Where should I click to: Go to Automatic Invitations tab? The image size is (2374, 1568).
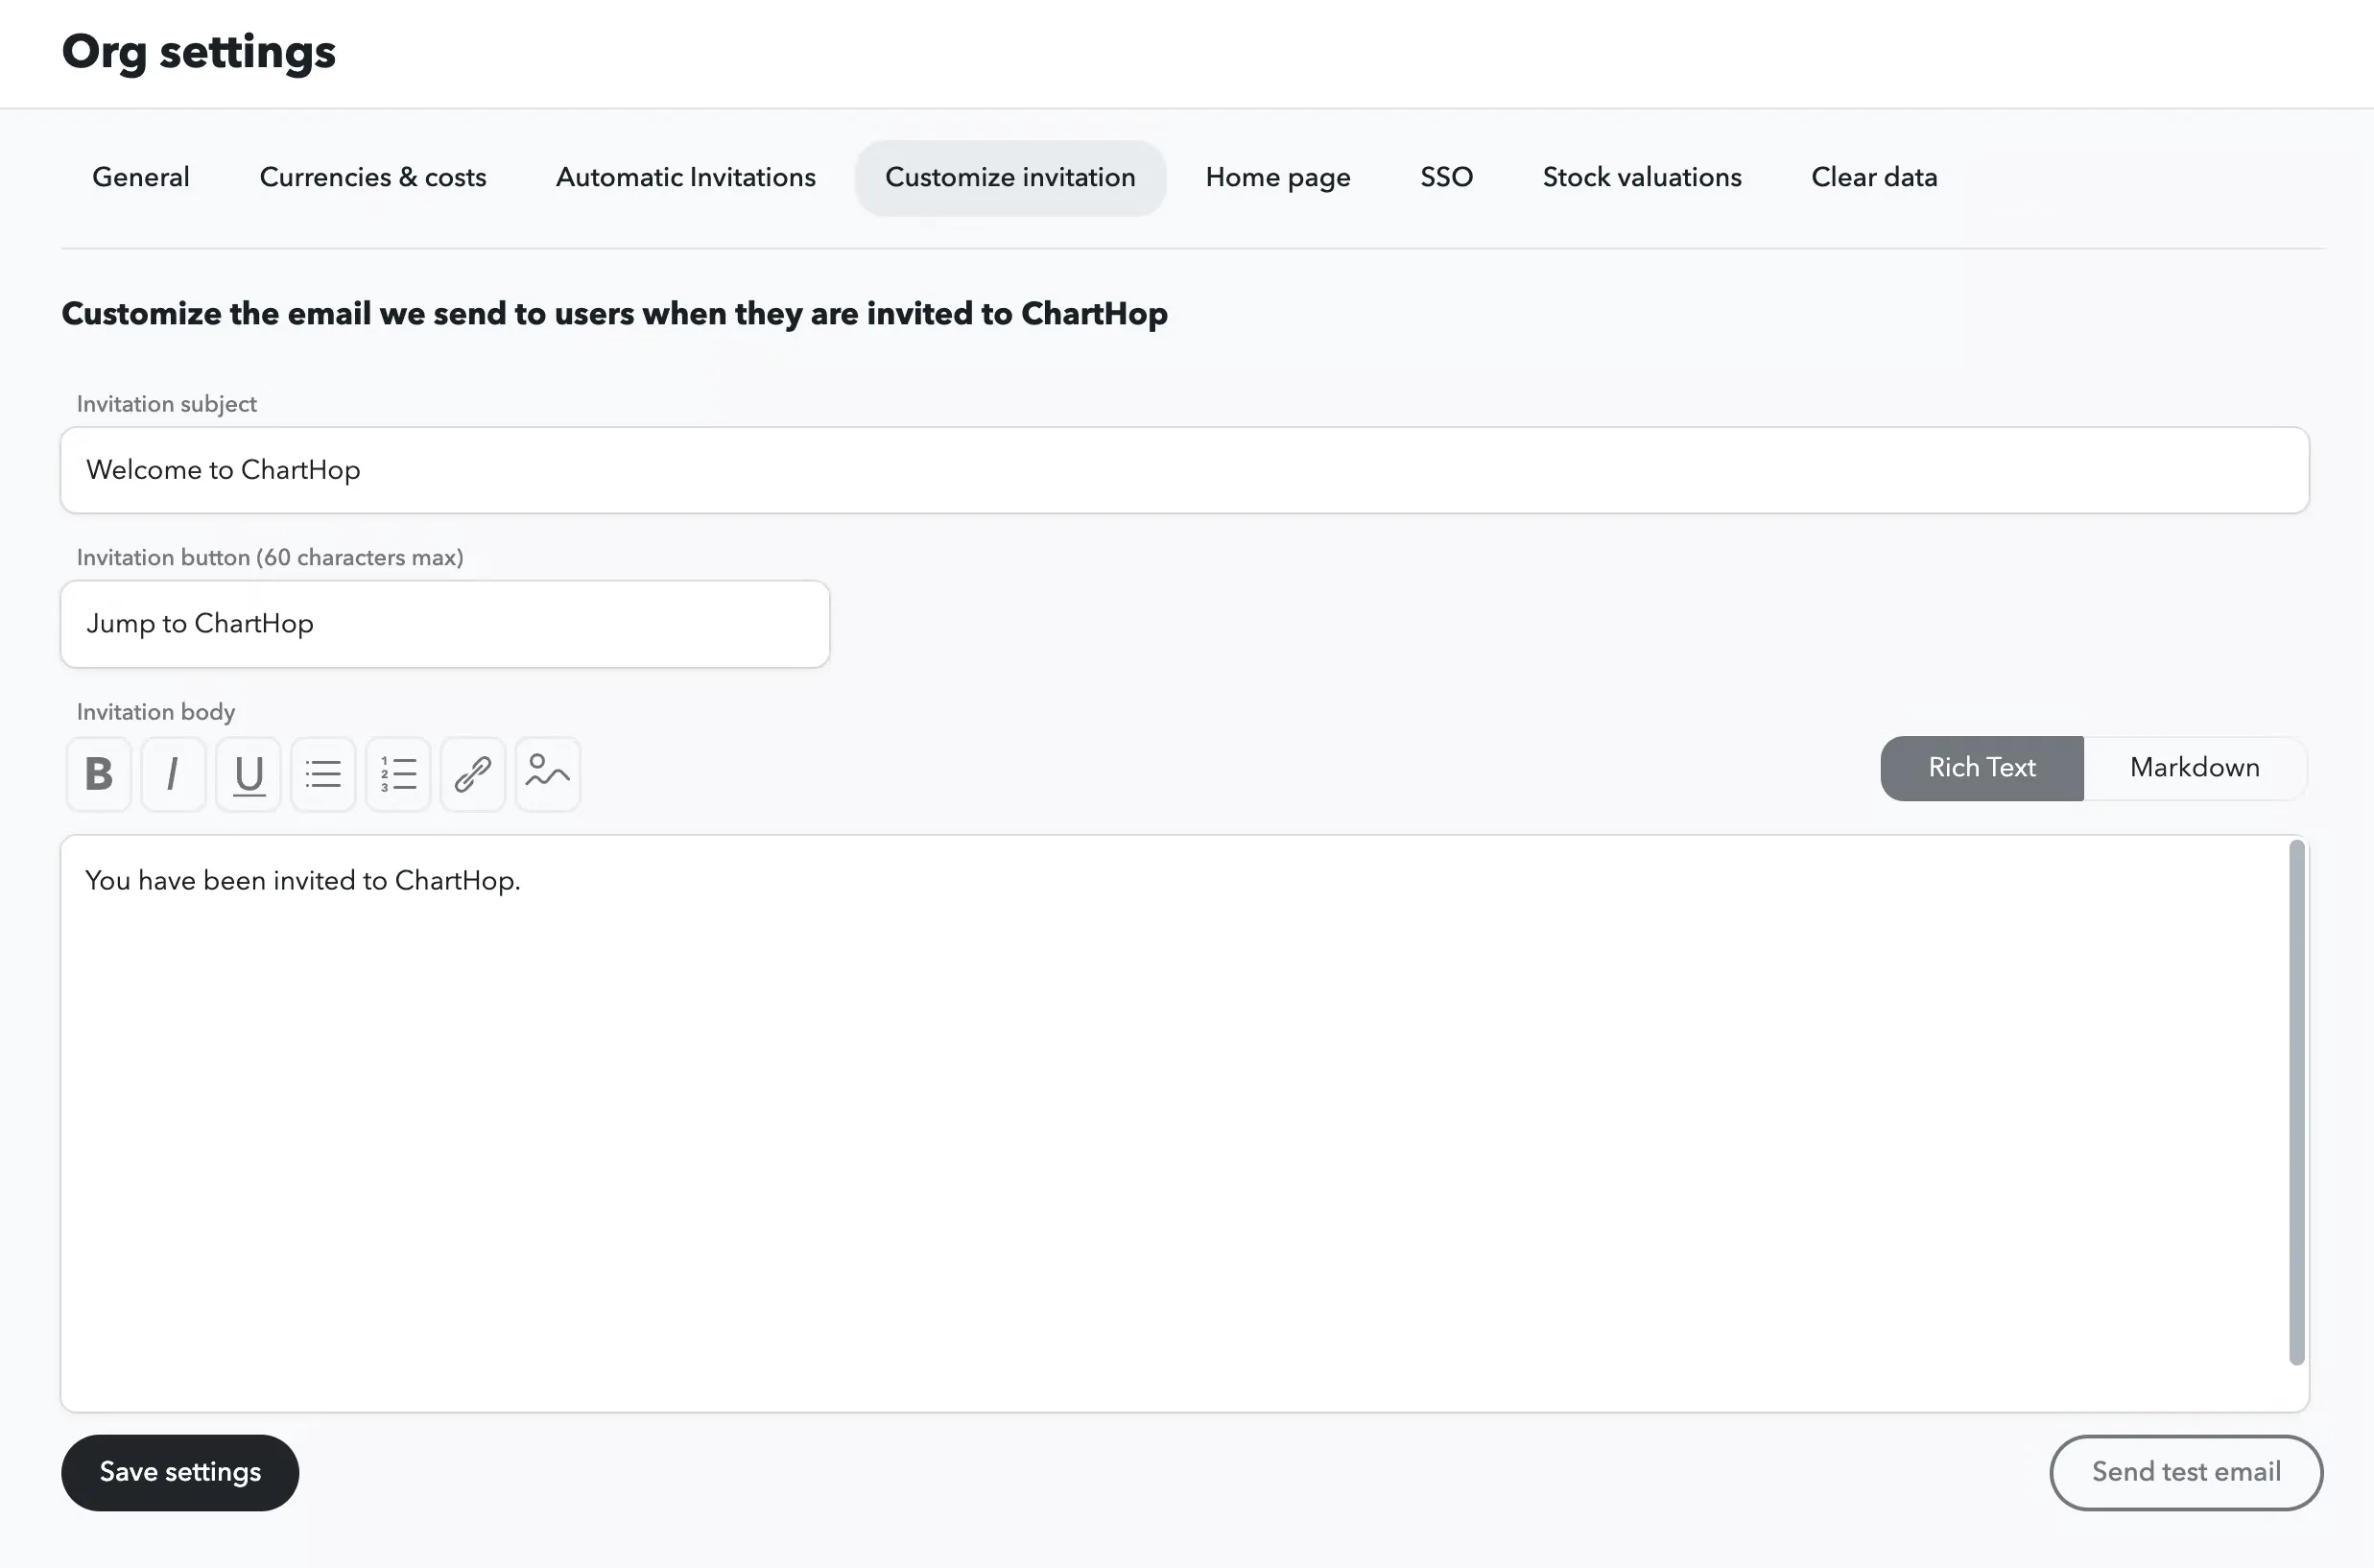pos(686,178)
